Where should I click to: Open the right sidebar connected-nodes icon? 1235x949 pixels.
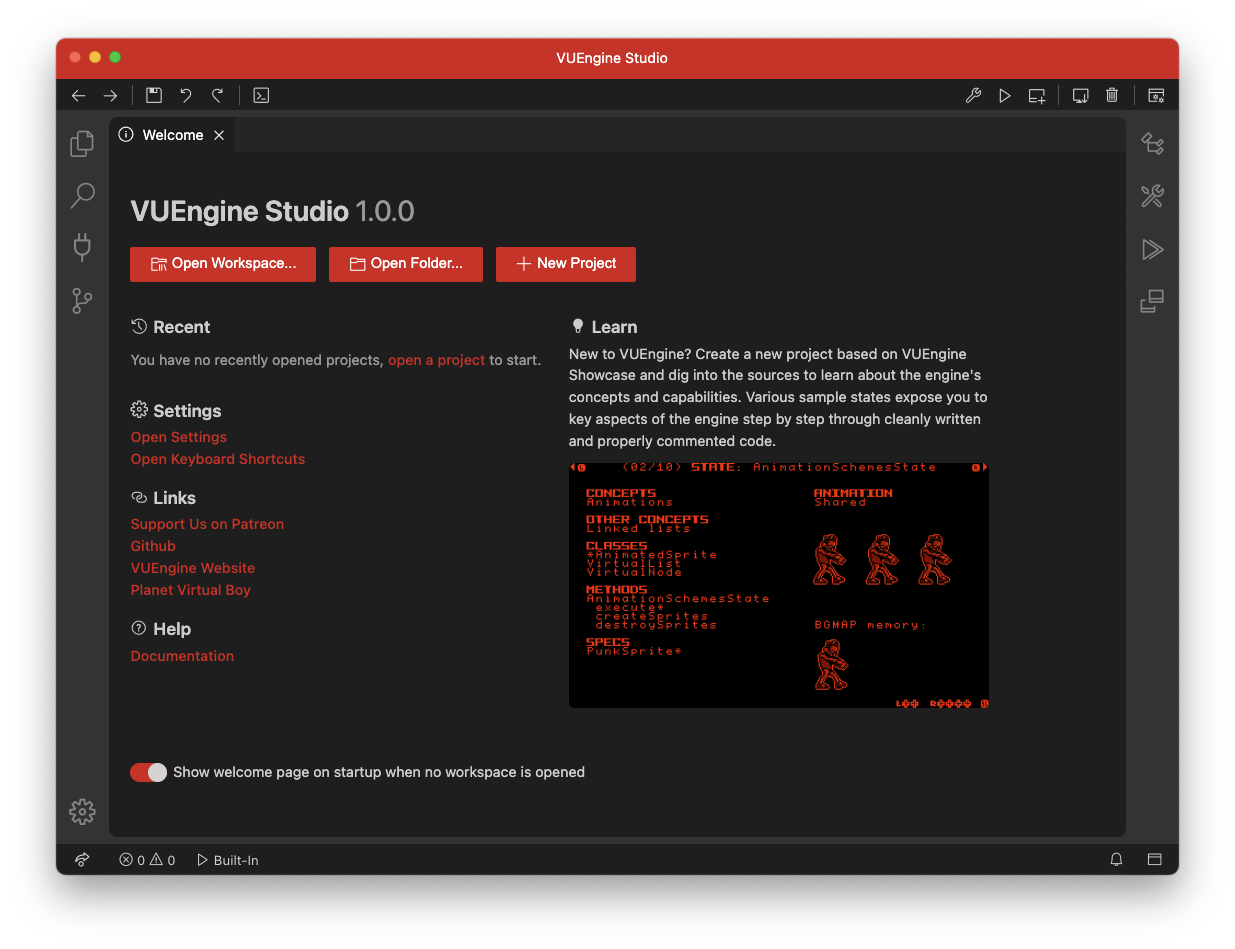click(1152, 144)
